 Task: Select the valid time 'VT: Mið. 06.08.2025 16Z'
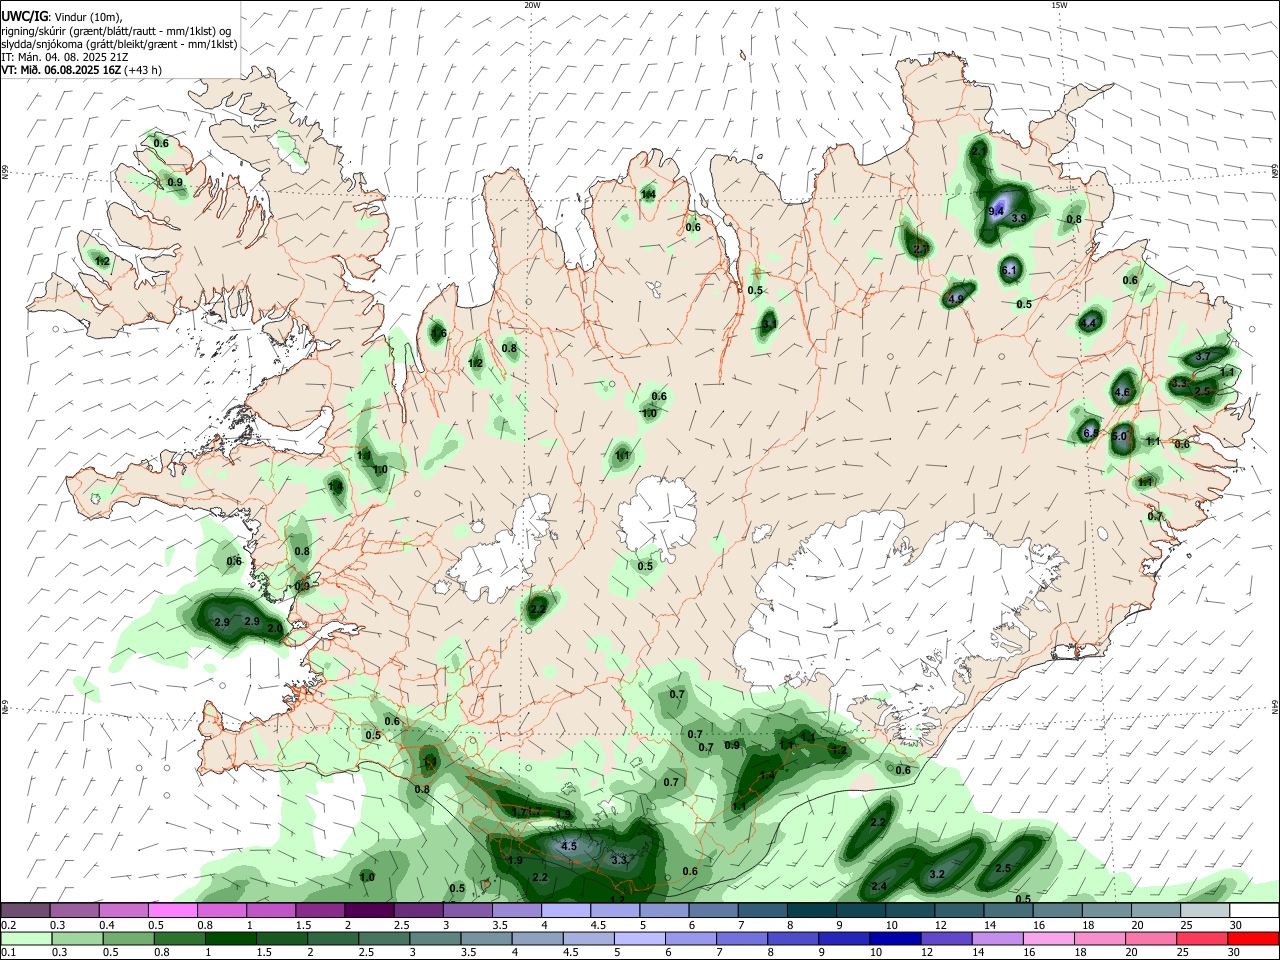tap(61, 70)
